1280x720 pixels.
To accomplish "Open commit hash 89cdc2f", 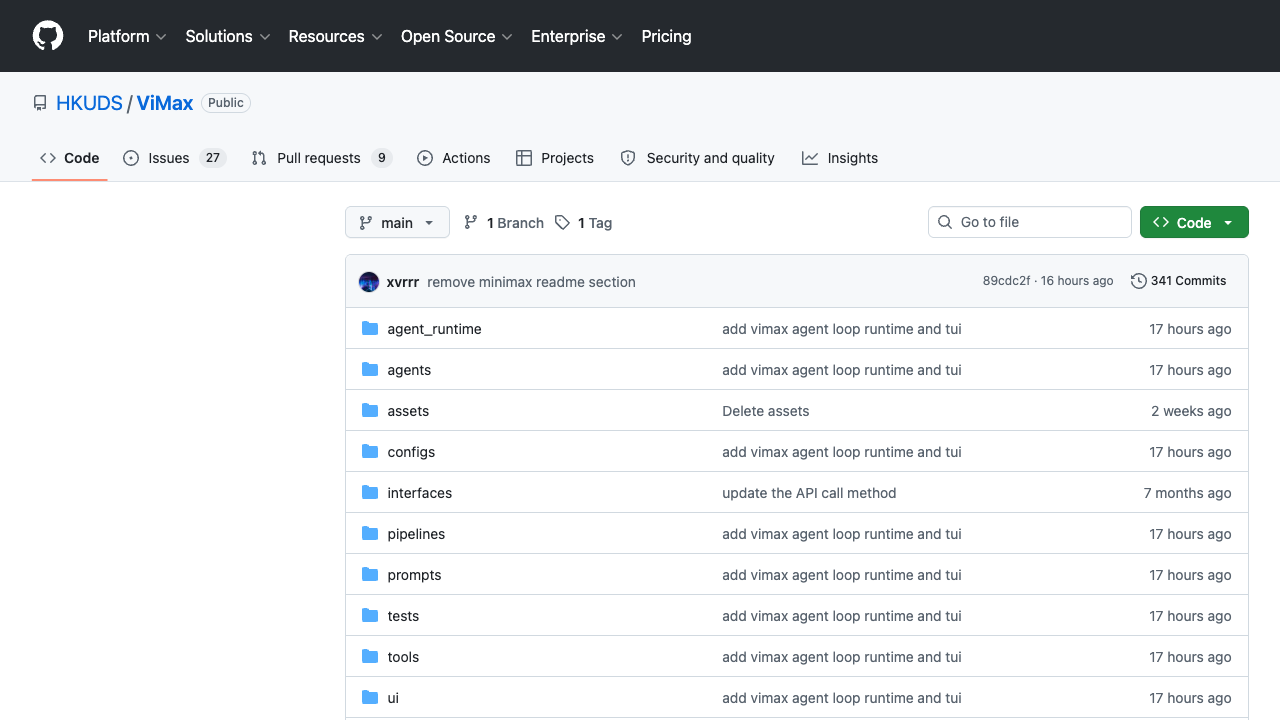I will [x=1006, y=281].
